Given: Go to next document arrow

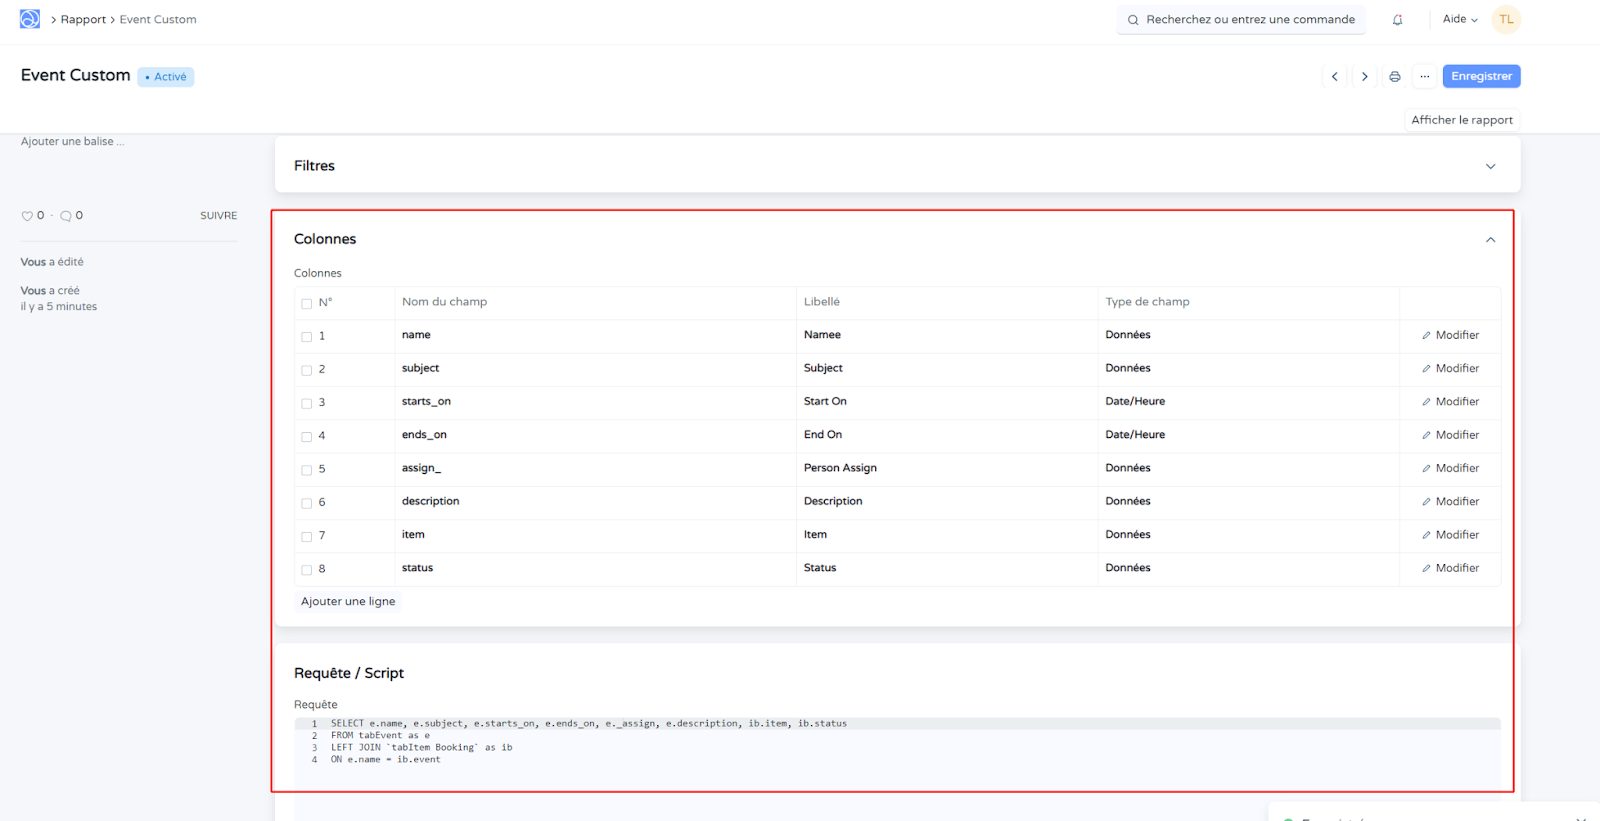Looking at the screenshot, I should [1364, 77].
